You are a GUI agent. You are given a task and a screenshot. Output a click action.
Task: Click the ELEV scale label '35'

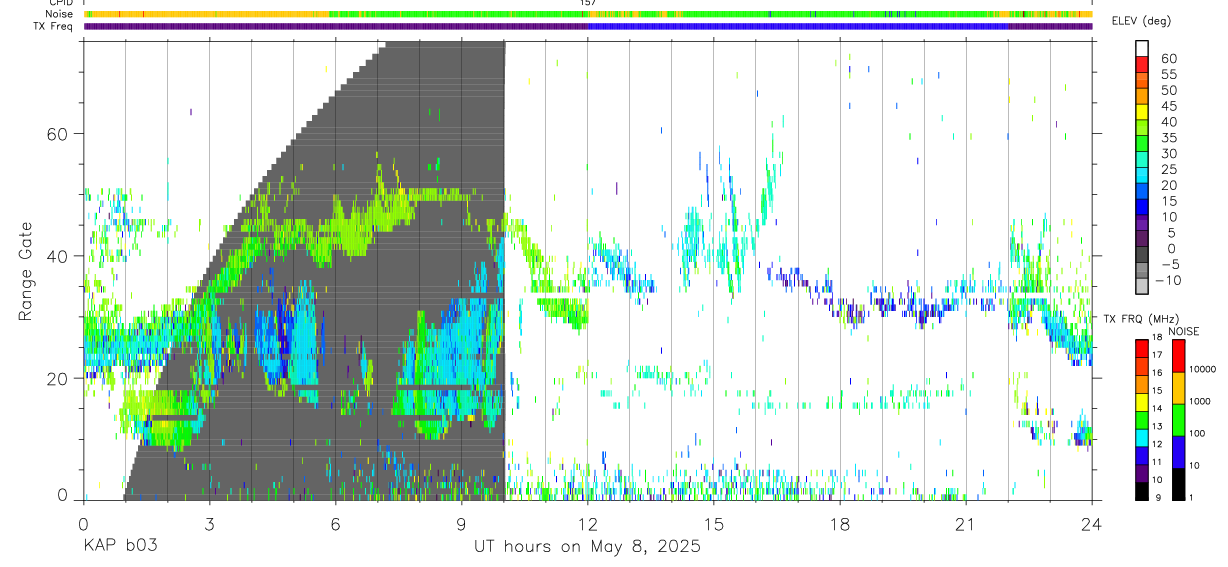tap(1168, 138)
